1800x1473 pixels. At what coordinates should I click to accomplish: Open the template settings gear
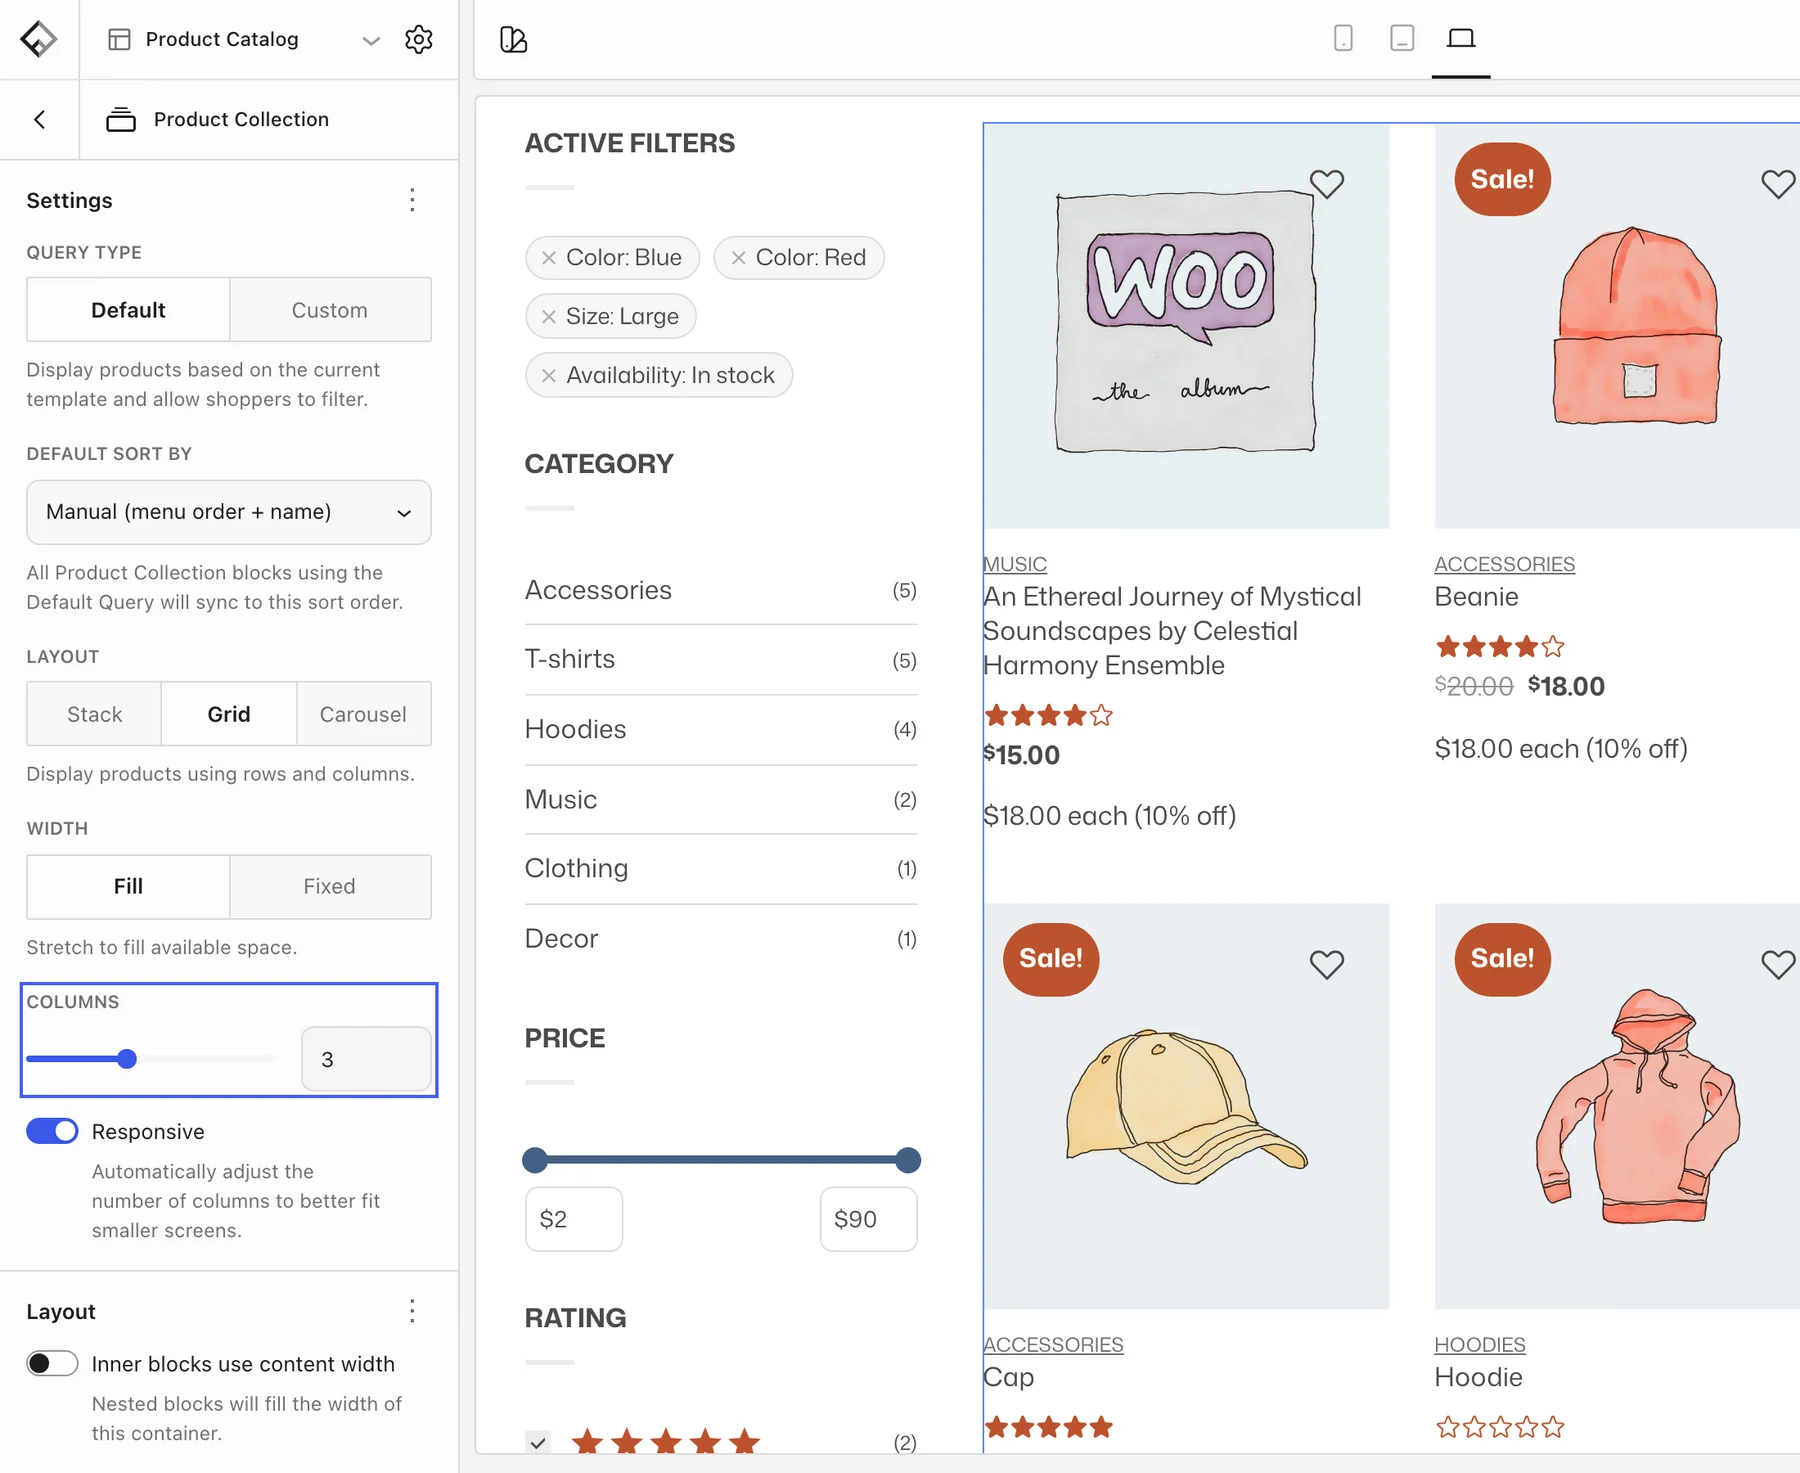419,39
